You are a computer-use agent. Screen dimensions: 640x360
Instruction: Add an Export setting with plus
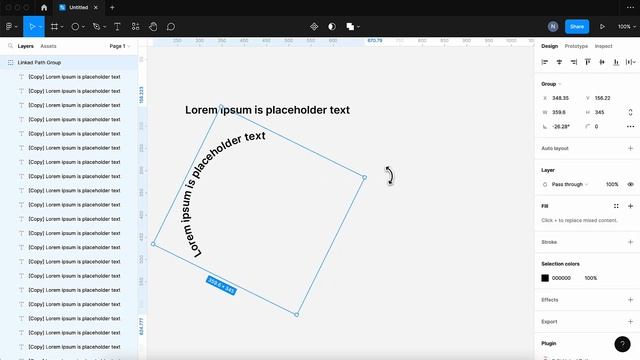(630, 322)
